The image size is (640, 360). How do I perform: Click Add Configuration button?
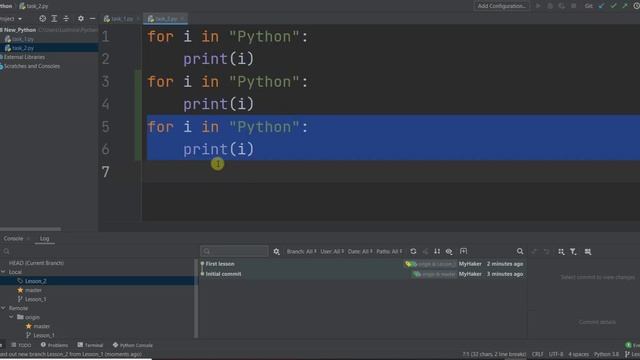501,6
